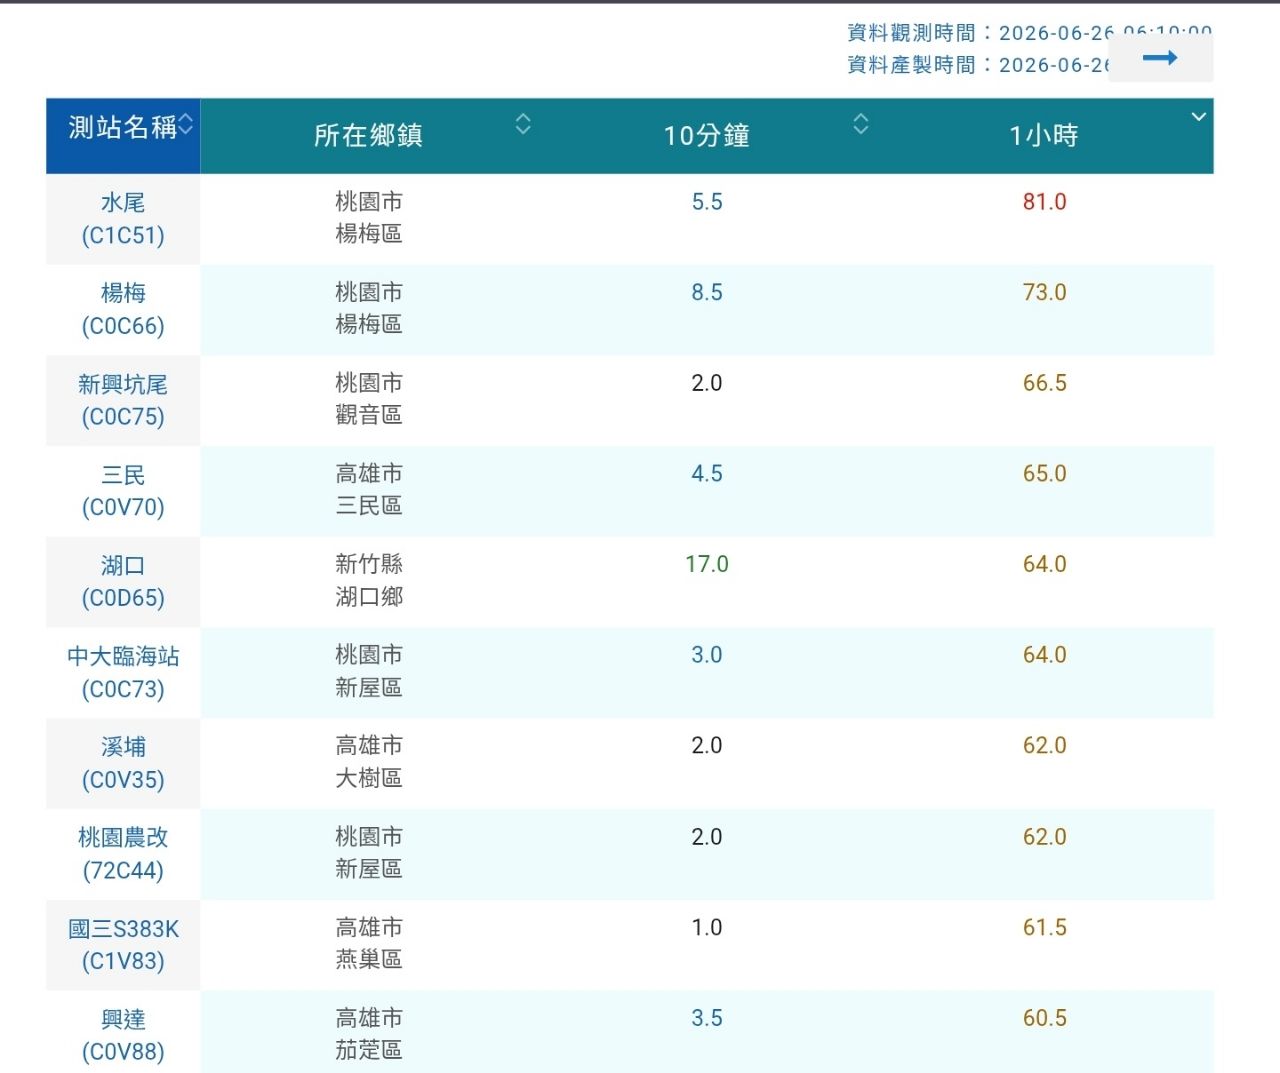Image resolution: width=1280 pixels, height=1073 pixels.
Task: Open station link 三民 (C0V70)
Action: point(123,491)
